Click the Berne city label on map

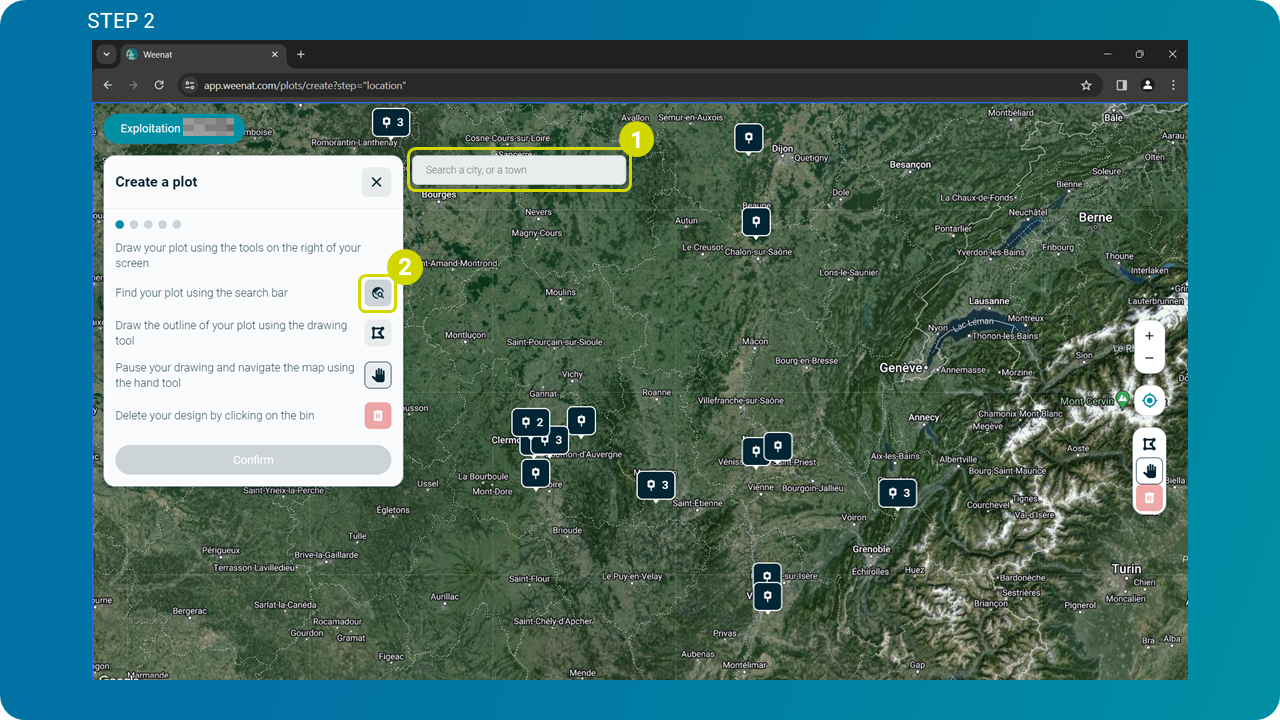pyautogui.click(x=1095, y=217)
